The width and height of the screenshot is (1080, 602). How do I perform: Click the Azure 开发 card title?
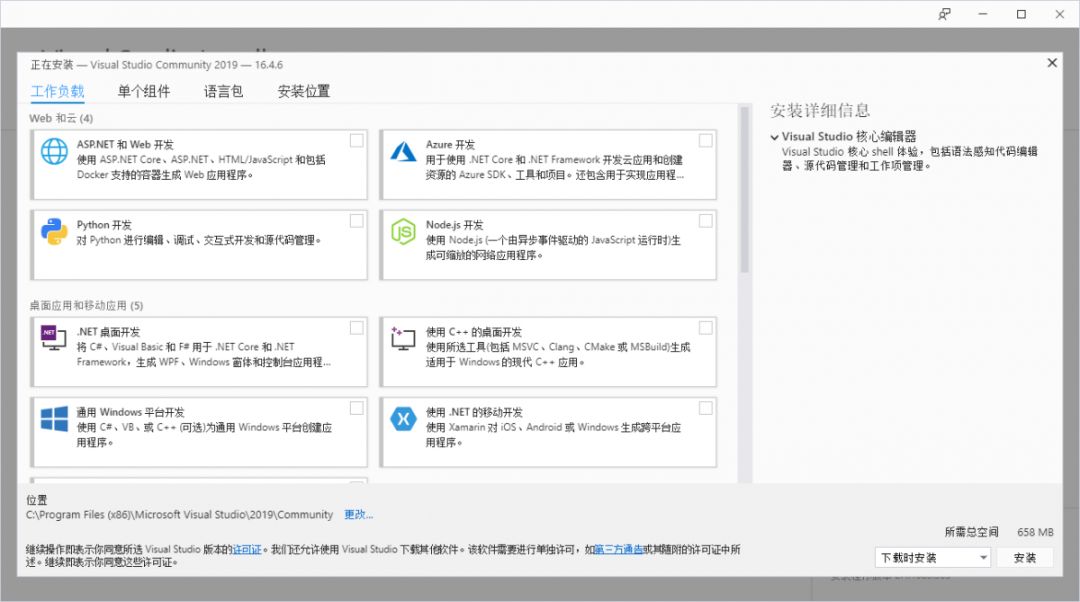click(x=450, y=145)
